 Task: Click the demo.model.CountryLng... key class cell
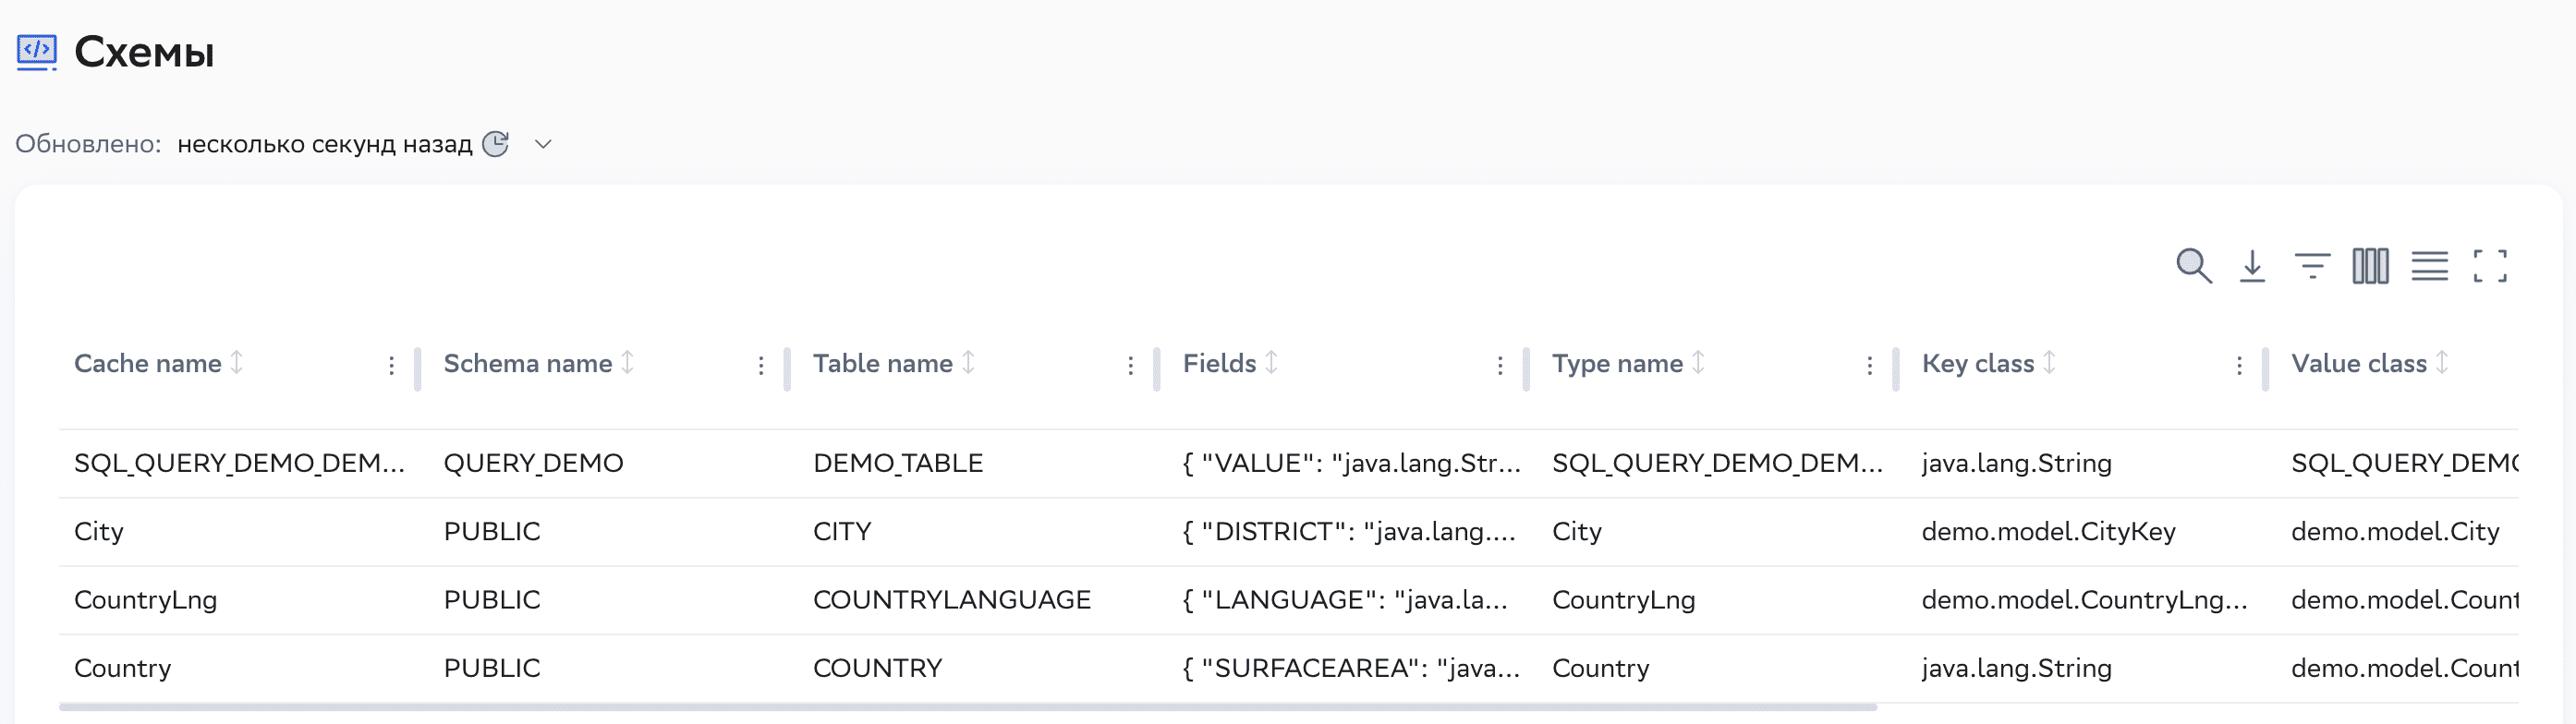click(2085, 600)
